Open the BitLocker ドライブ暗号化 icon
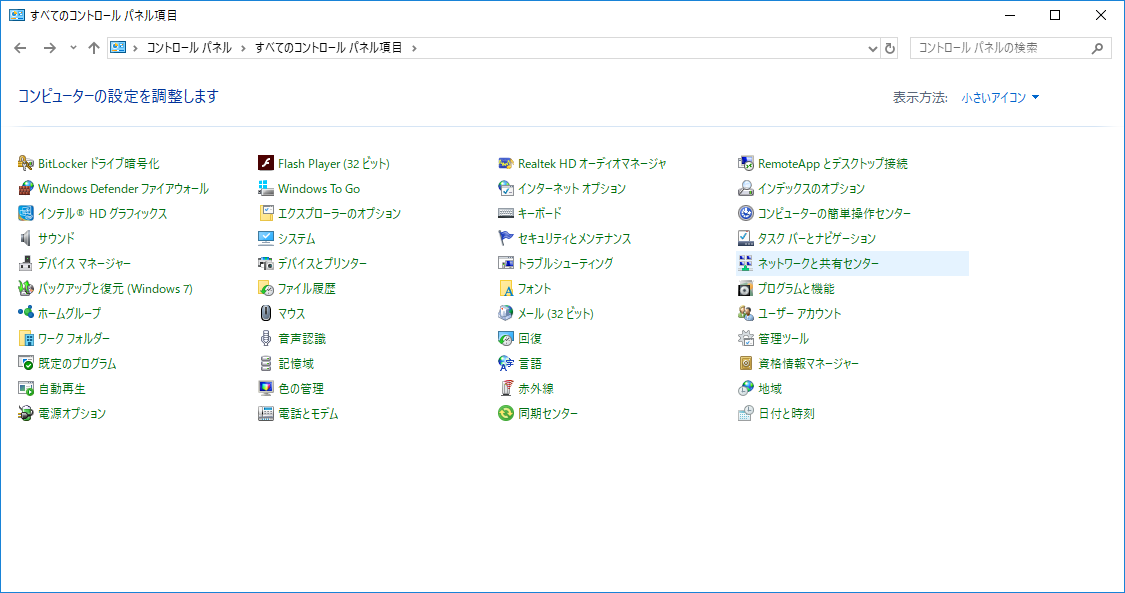Viewport: 1125px width, 593px height. (26, 163)
